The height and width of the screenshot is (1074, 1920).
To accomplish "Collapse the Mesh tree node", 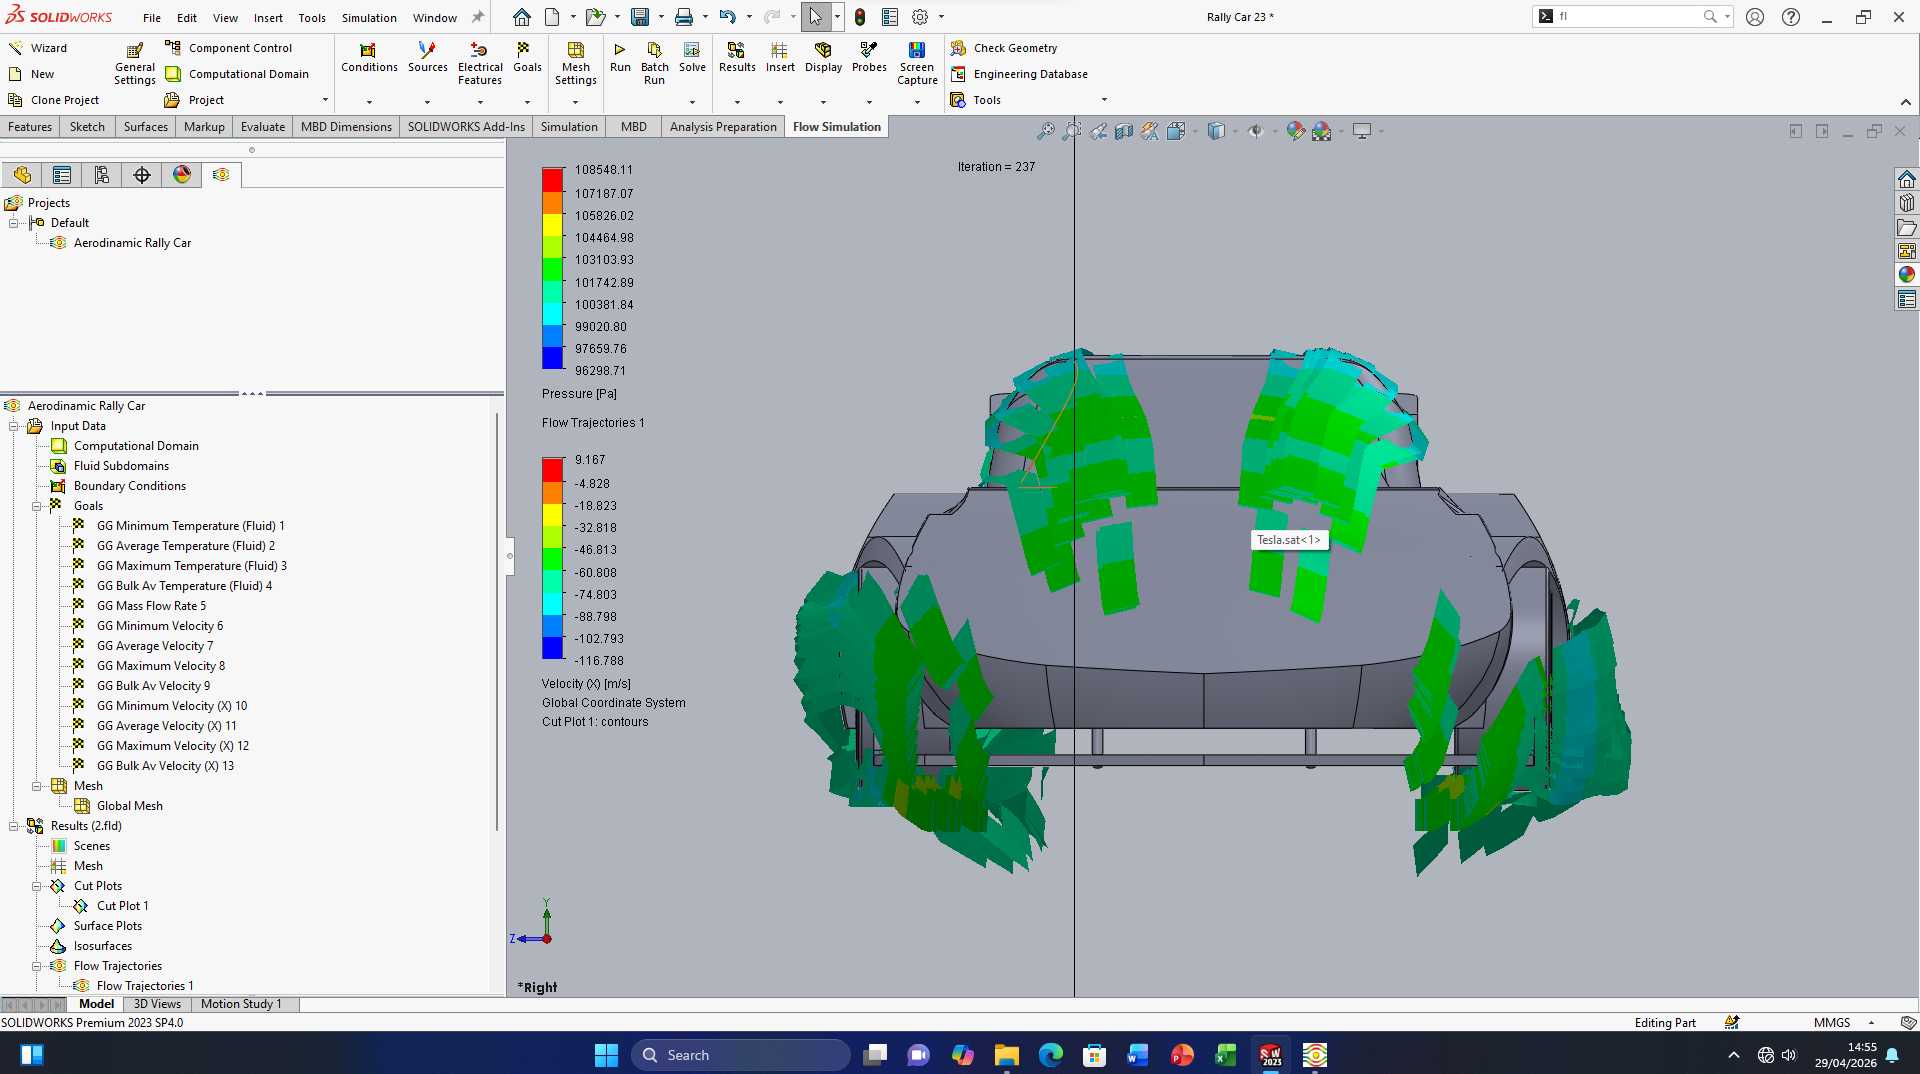I will pos(37,786).
